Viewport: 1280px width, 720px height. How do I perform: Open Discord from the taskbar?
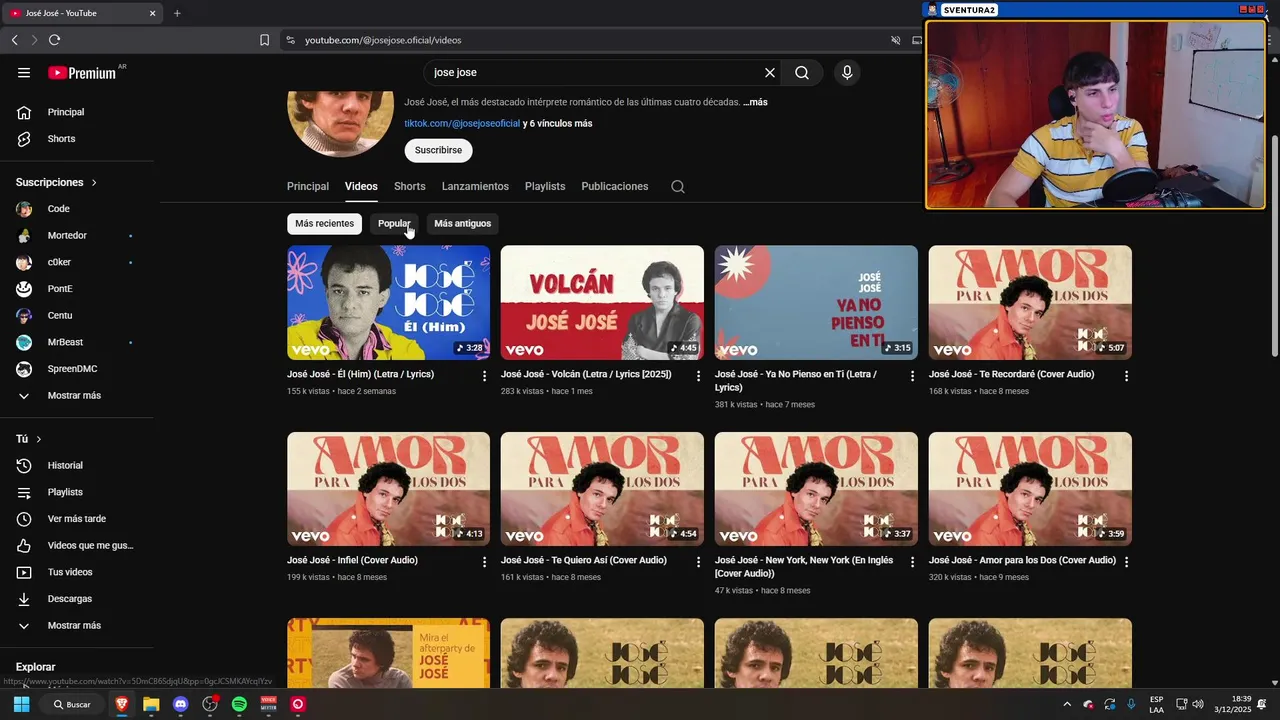pos(180,704)
